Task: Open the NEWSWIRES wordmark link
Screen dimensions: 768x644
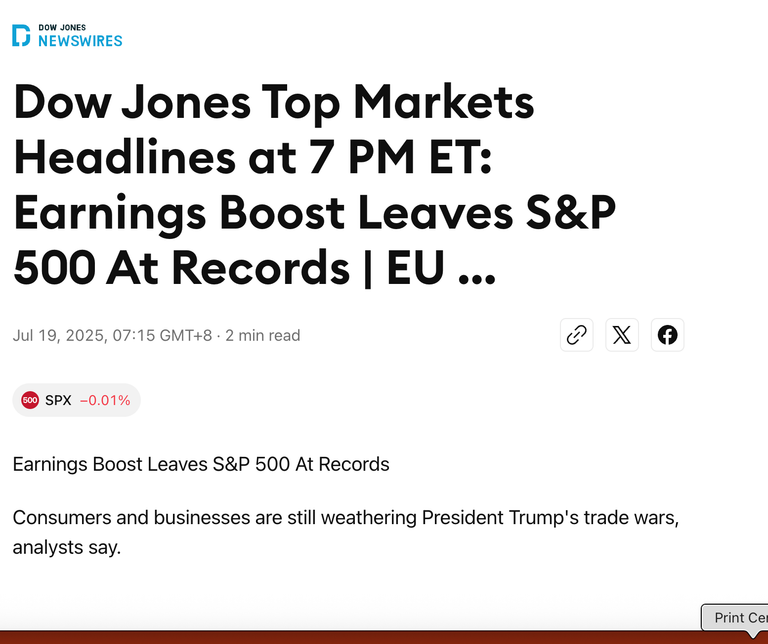Action: point(80,41)
